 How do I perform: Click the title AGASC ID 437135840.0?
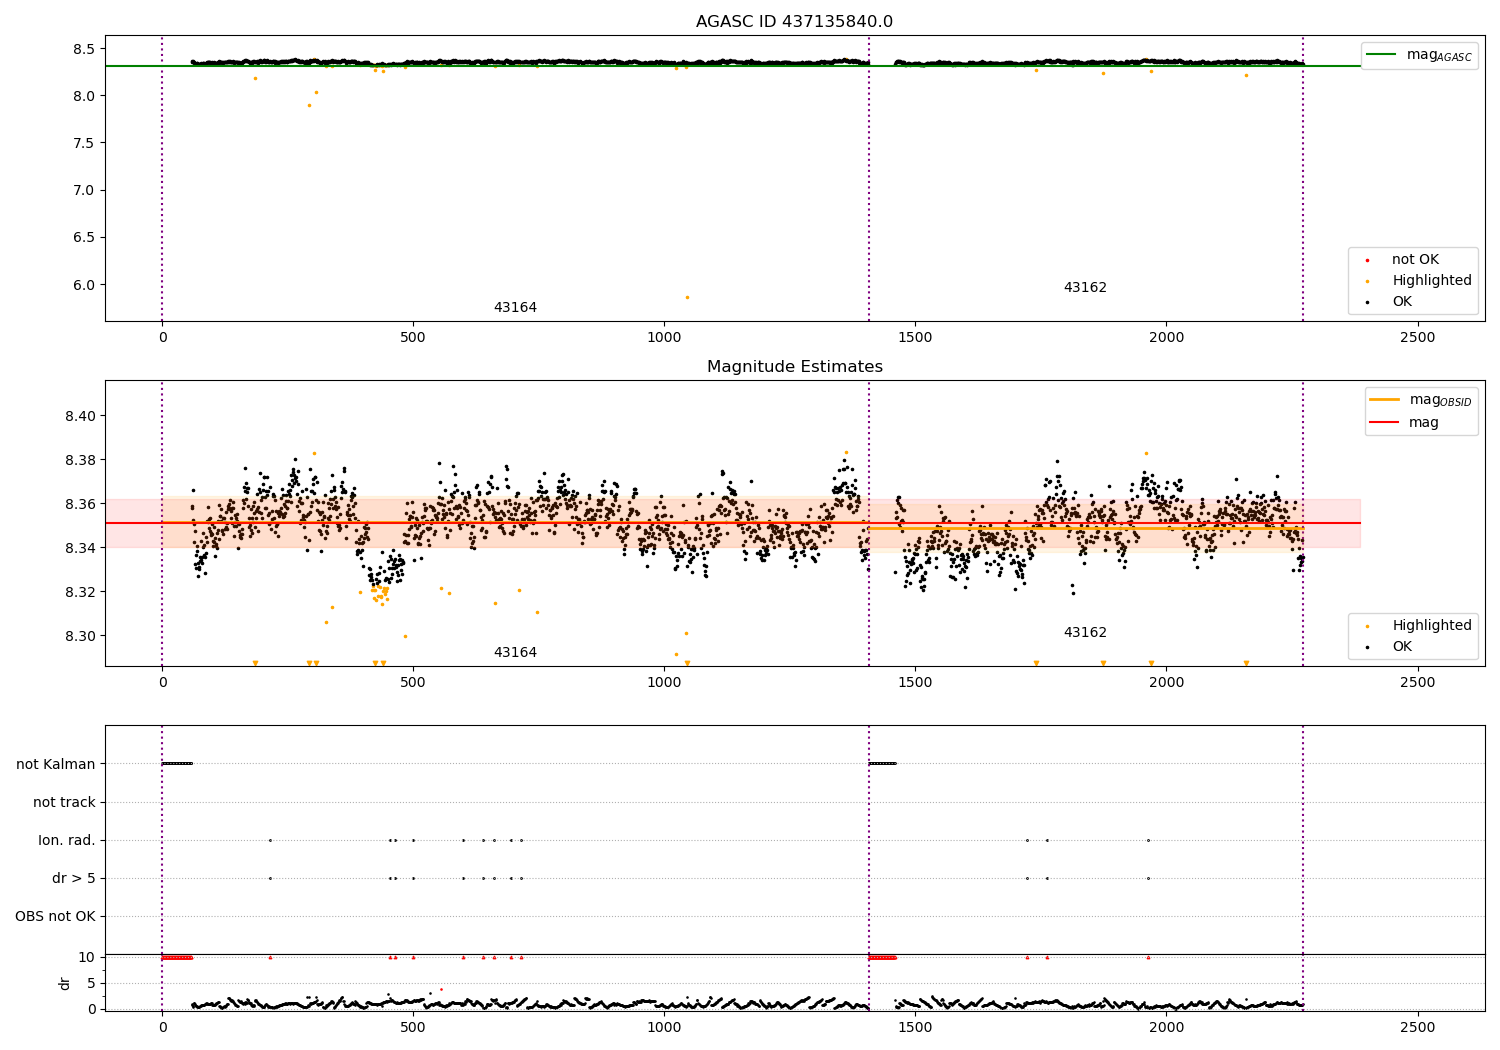click(794, 22)
